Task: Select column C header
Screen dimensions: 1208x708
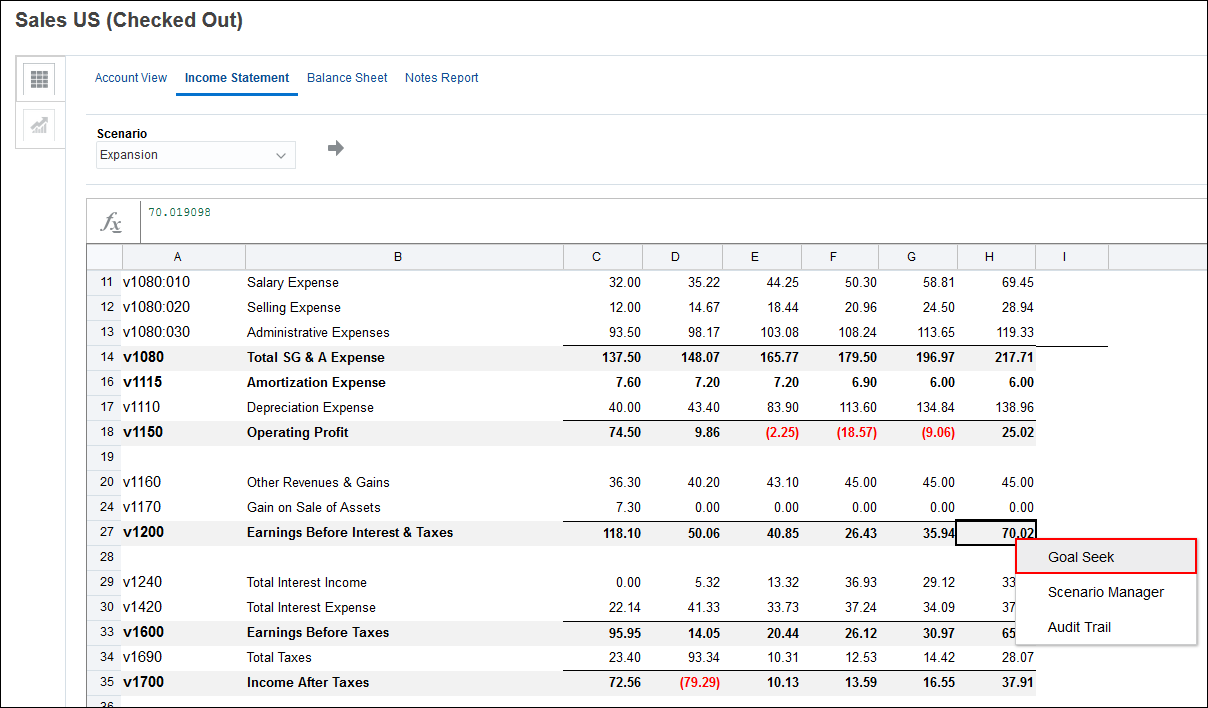Action: (597, 257)
